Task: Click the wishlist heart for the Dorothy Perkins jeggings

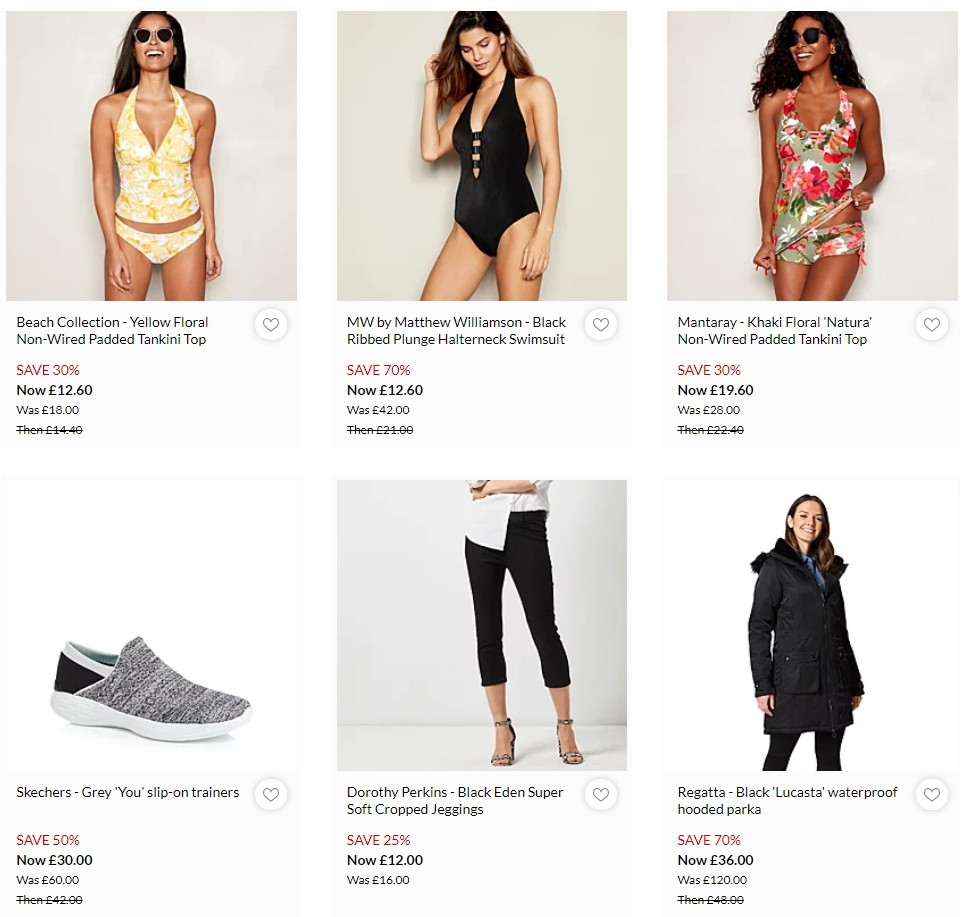Action: click(x=601, y=794)
